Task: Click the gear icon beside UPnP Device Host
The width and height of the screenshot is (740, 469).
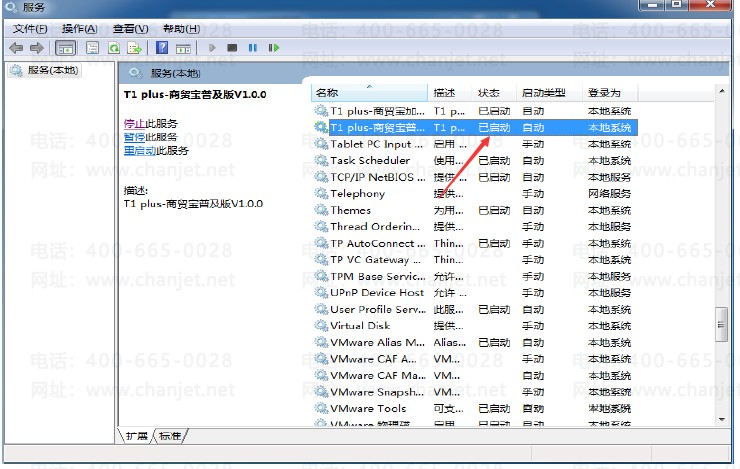Action: pyautogui.click(x=321, y=293)
